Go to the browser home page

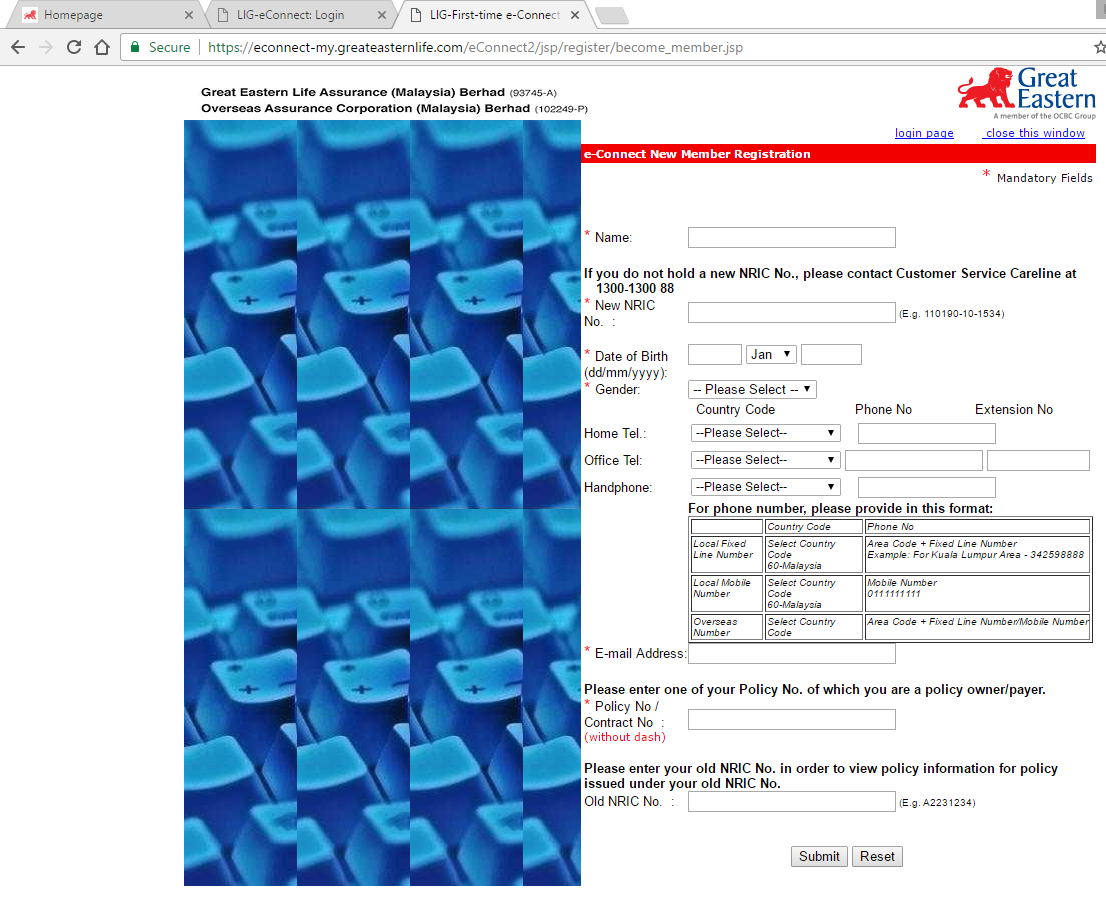tap(102, 47)
